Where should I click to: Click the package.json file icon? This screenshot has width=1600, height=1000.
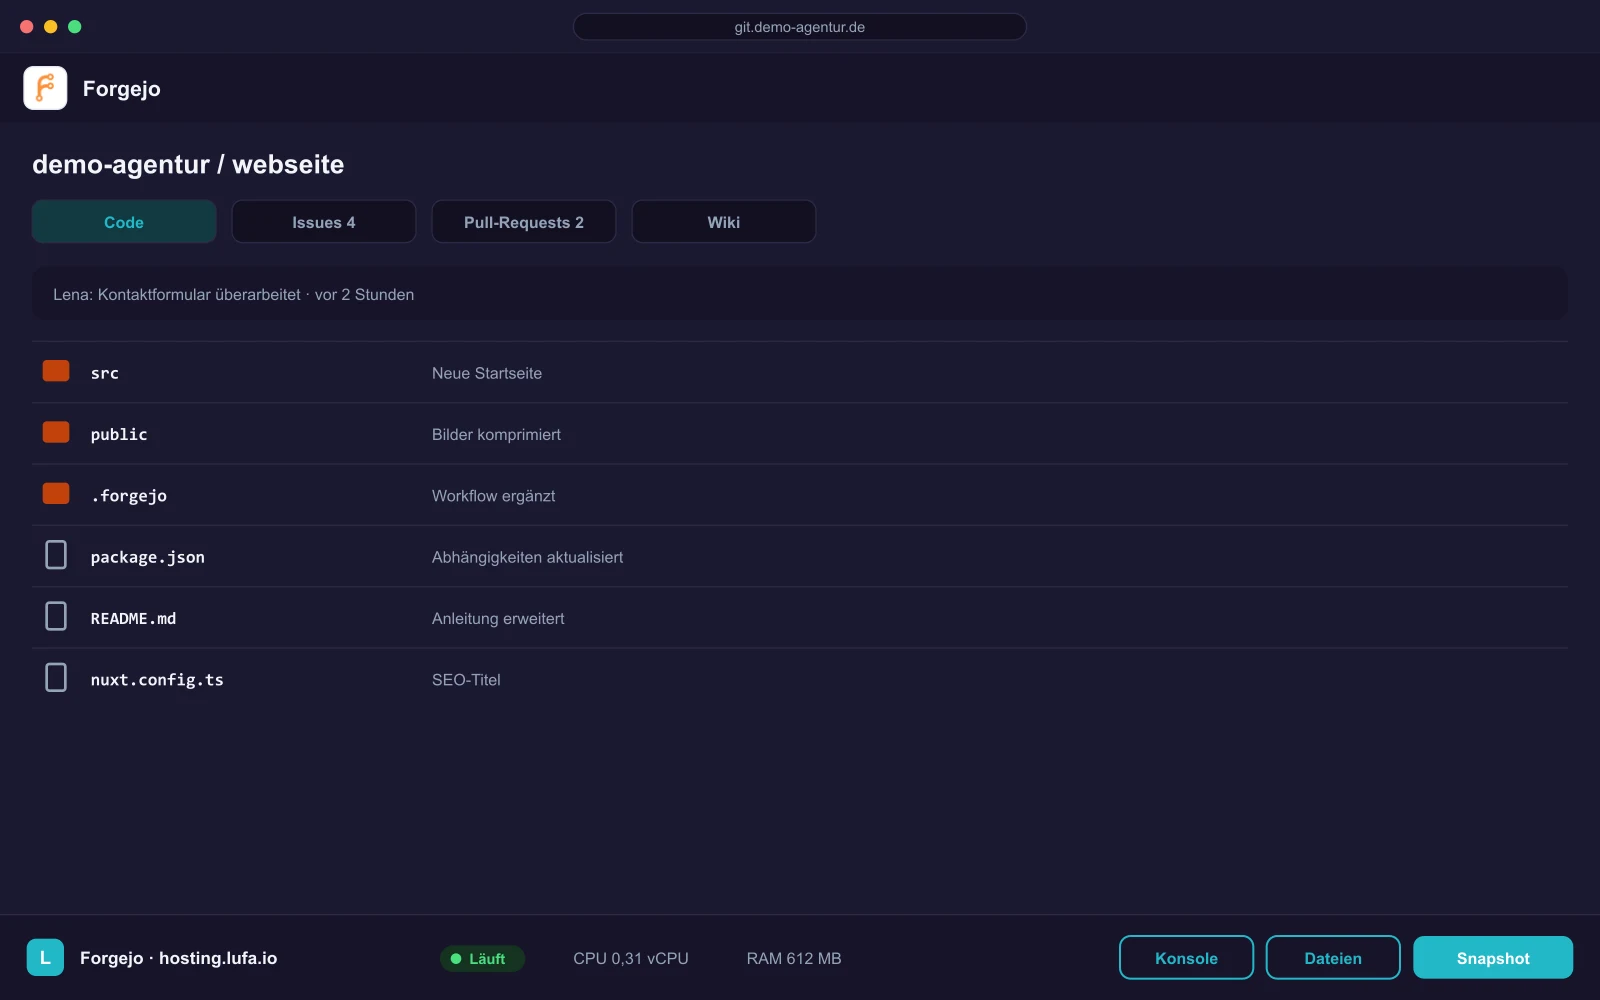click(56, 555)
